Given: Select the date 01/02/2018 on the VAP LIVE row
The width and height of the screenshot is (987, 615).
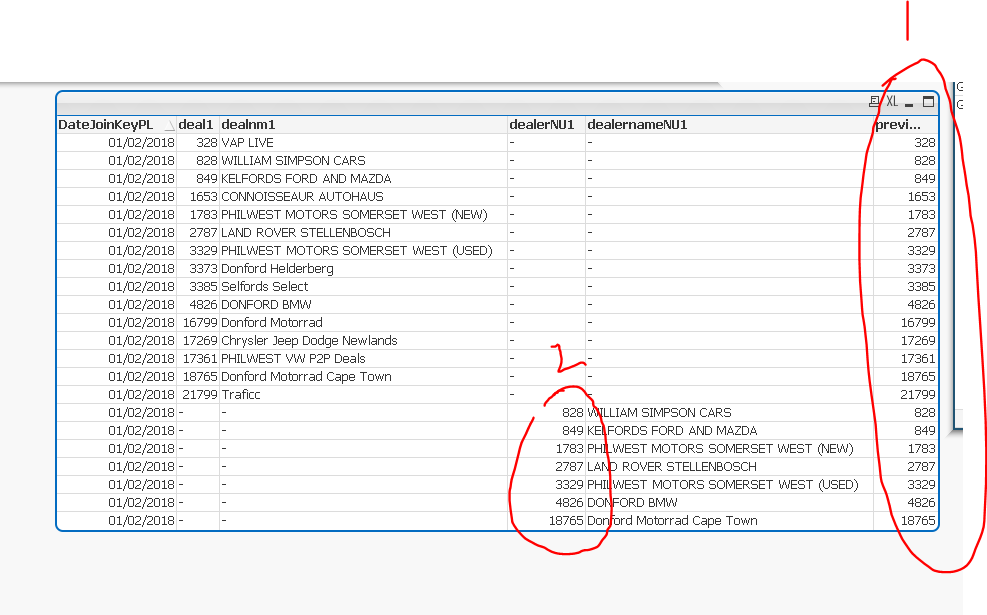Looking at the screenshot, I should [x=142, y=143].
